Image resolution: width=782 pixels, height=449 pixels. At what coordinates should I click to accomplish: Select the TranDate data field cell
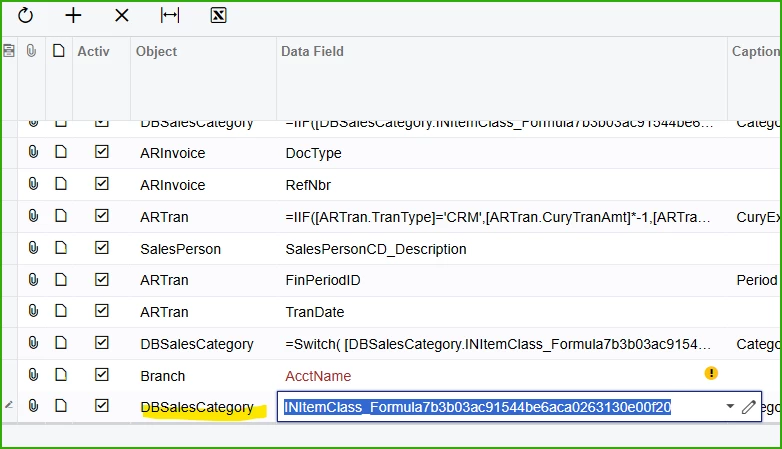tap(502, 312)
